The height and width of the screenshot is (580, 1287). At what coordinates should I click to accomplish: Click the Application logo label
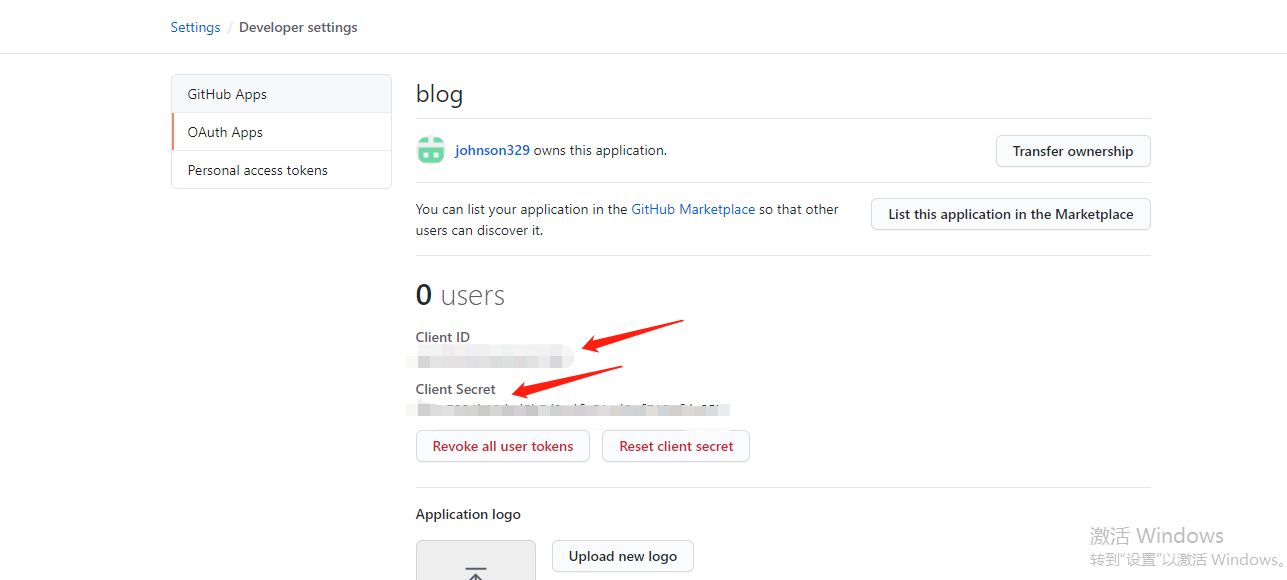click(468, 514)
